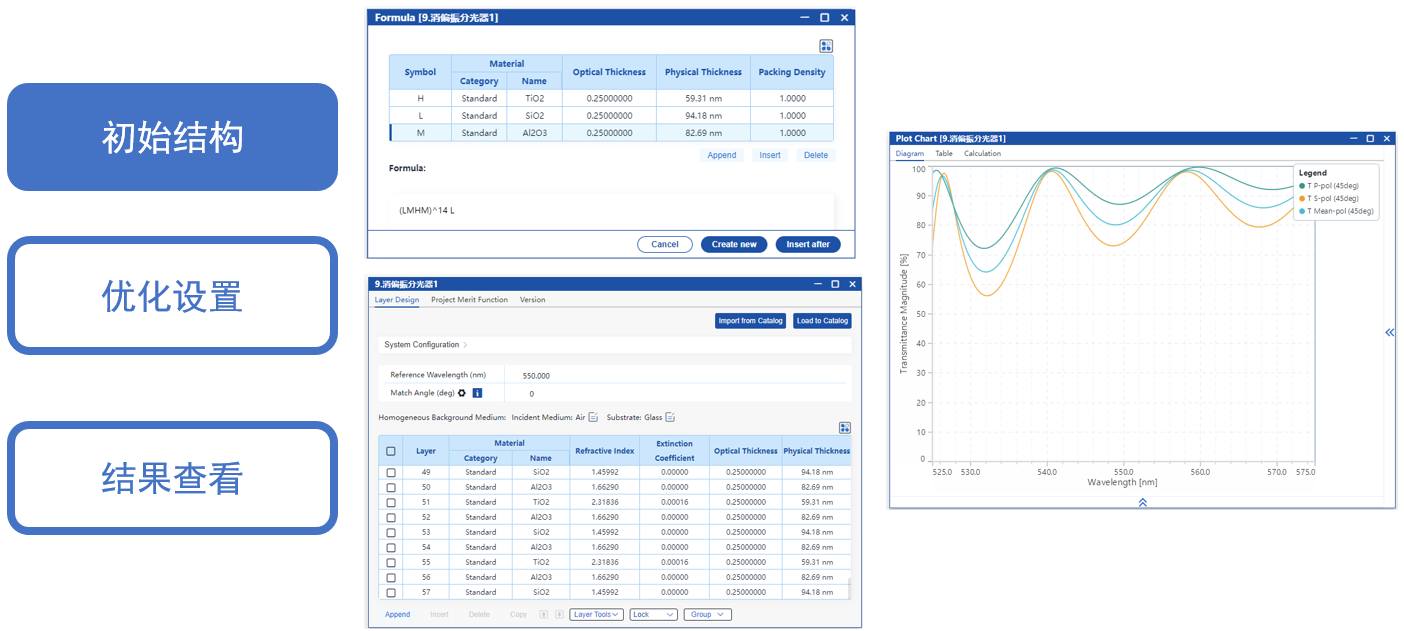Open the Layer Tools dropdown
This screenshot has width=1404, height=631.
coord(597,614)
